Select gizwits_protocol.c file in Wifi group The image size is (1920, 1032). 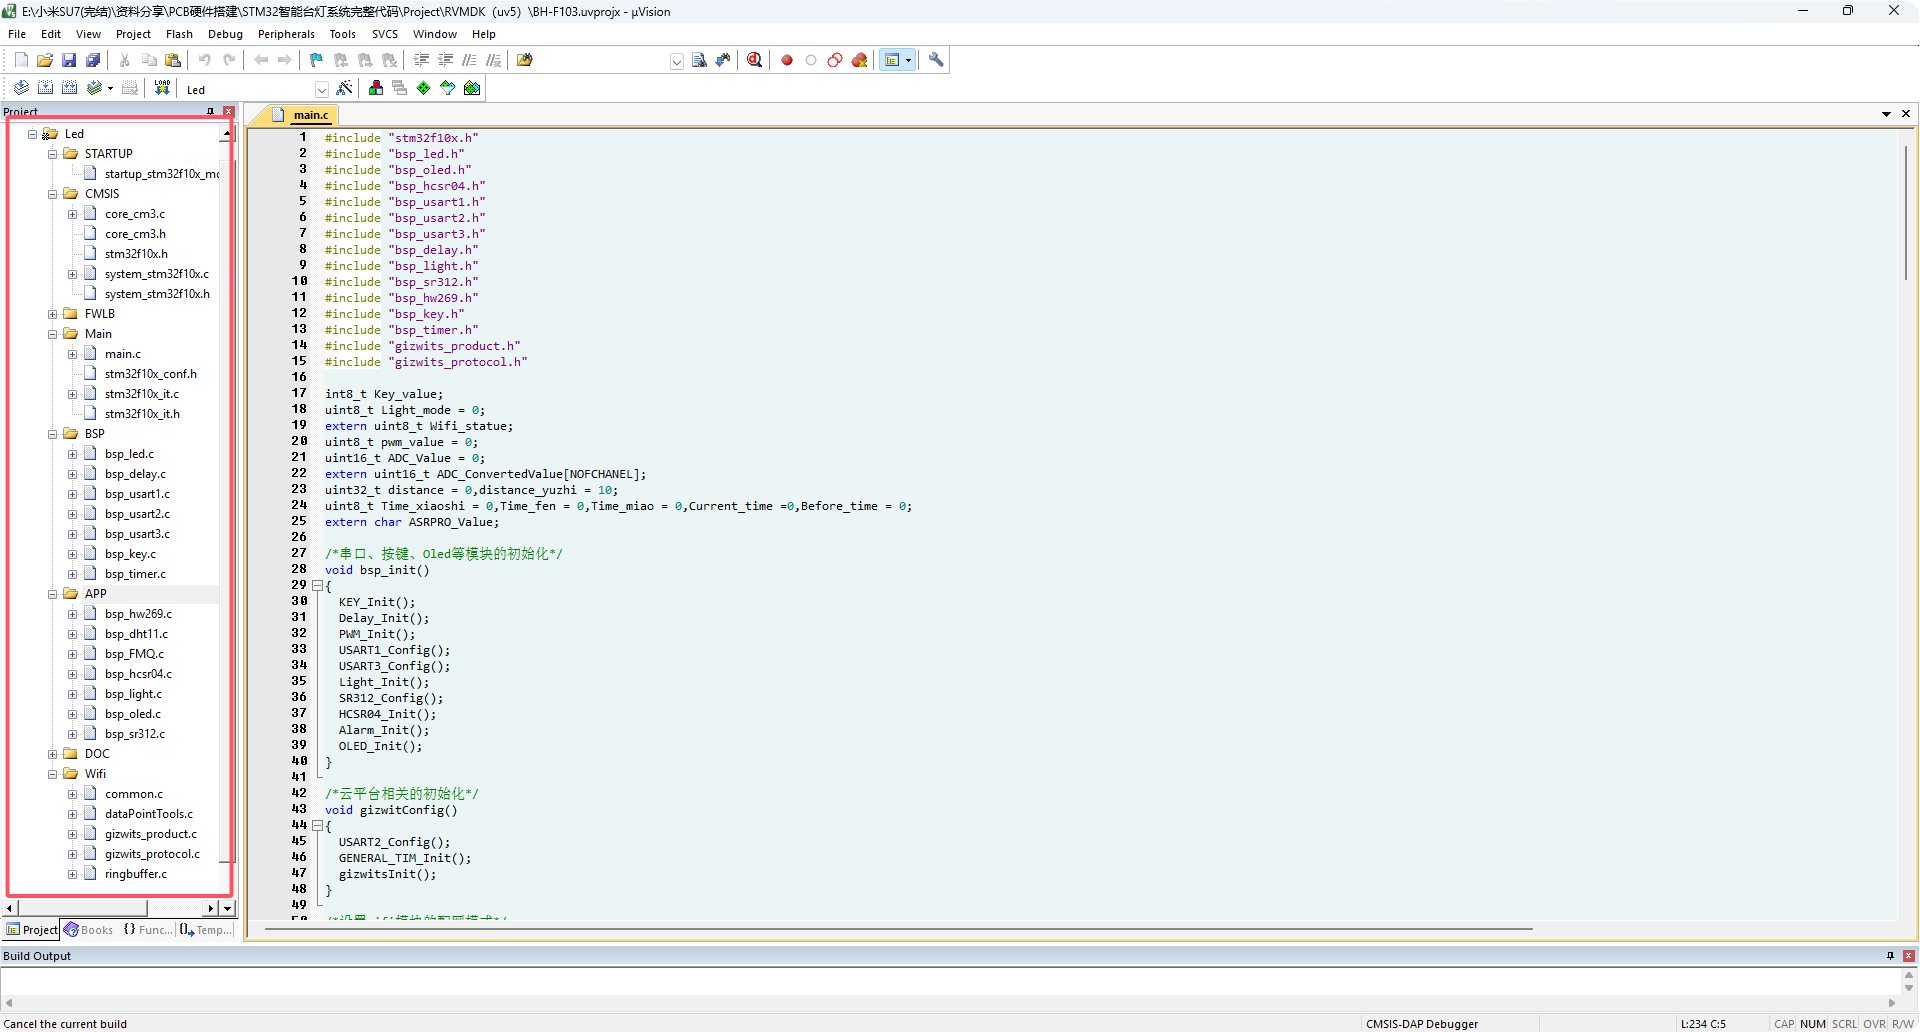point(152,854)
